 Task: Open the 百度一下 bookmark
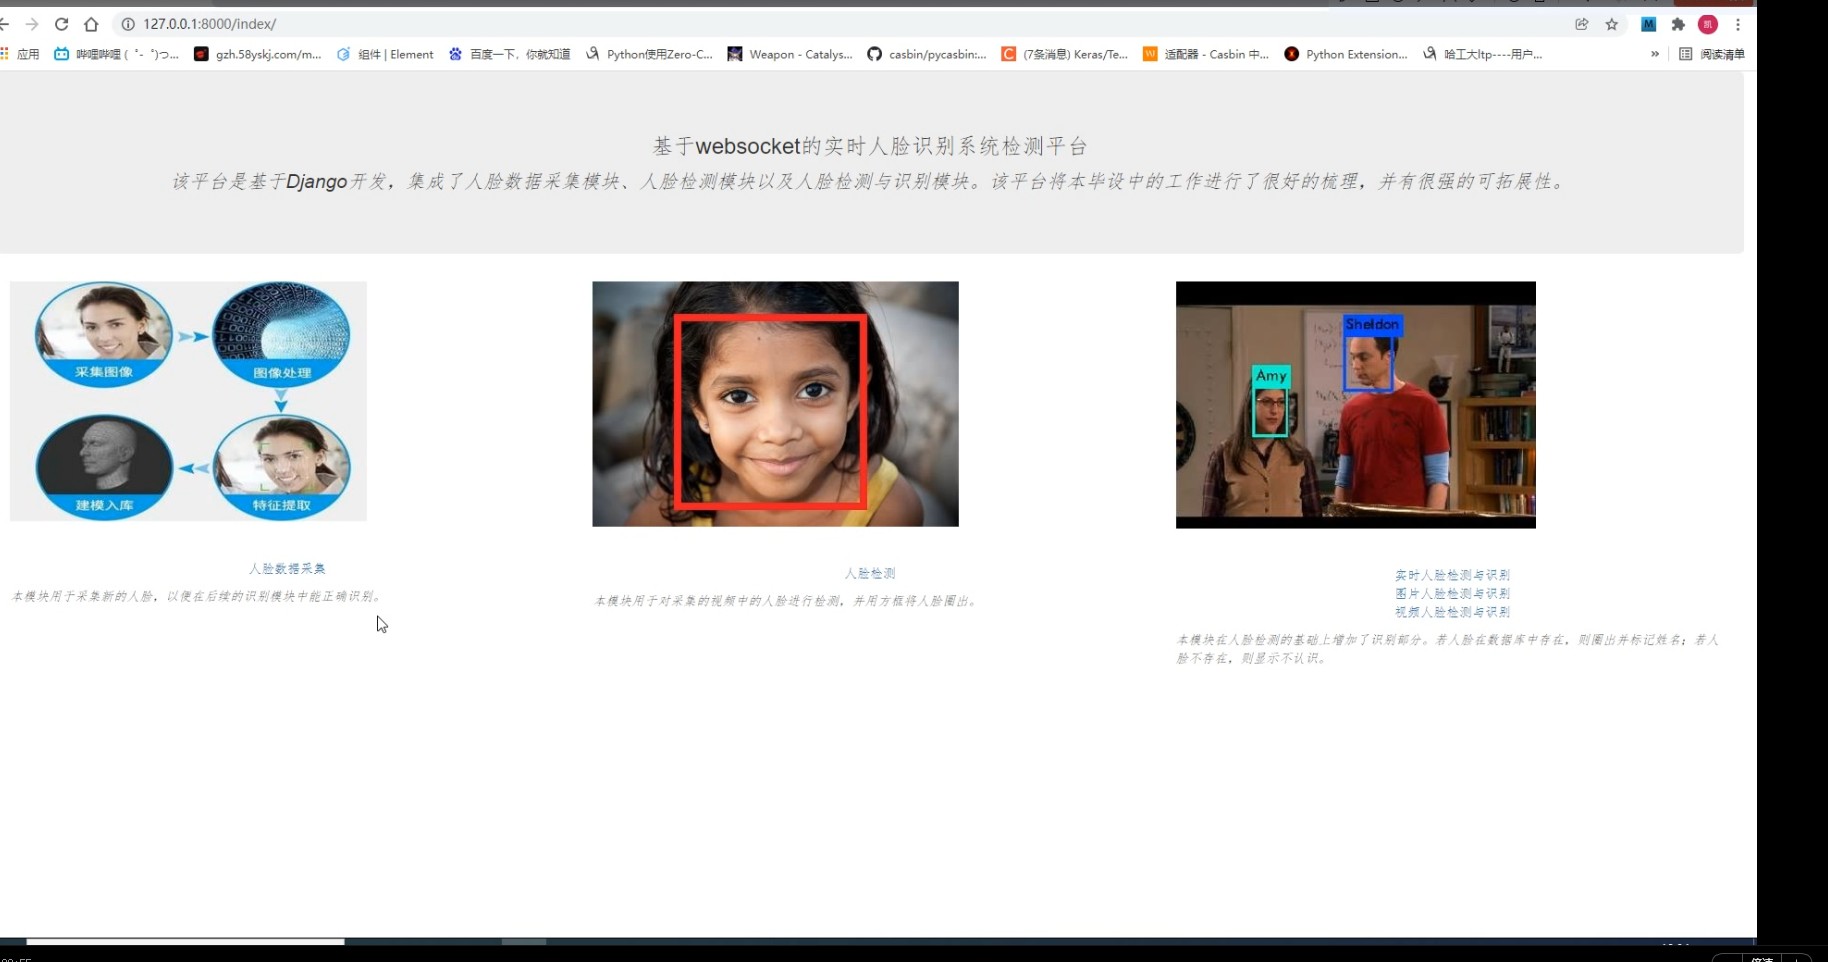click(510, 54)
